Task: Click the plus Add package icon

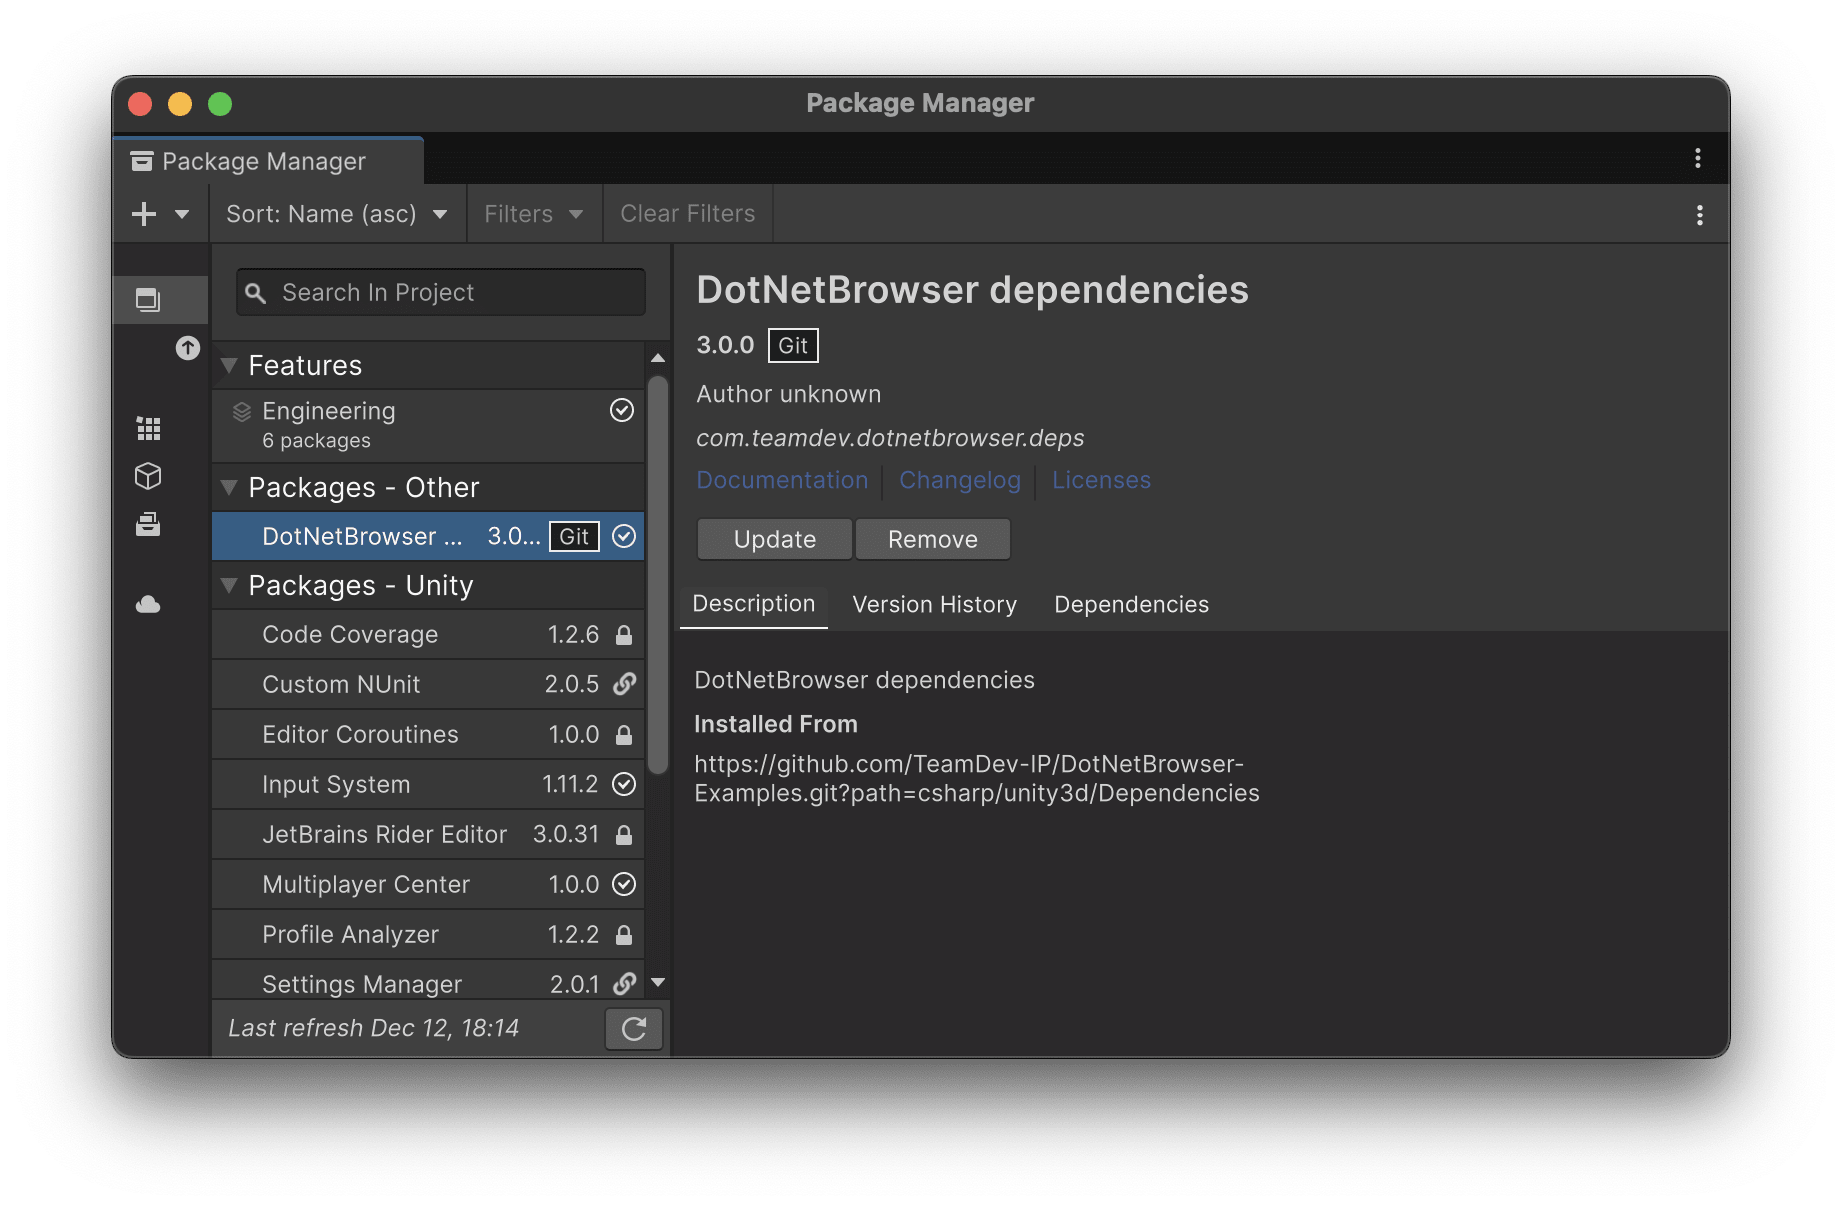Action: [144, 214]
